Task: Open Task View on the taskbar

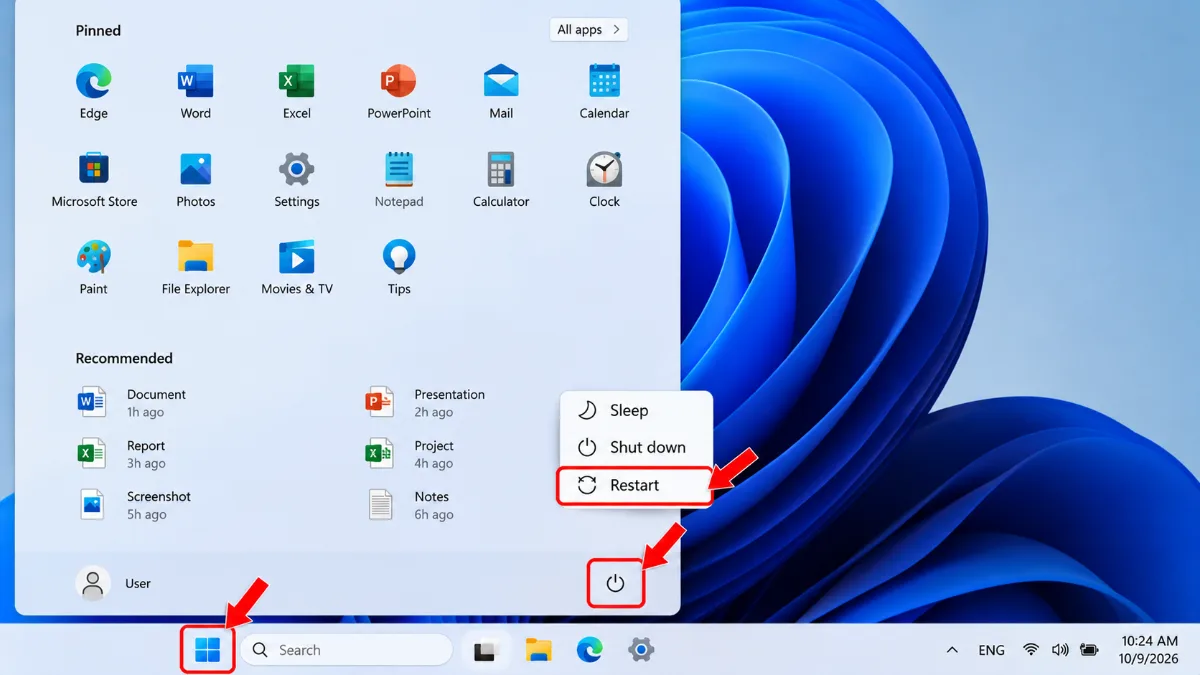Action: click(x=487, y=650)
